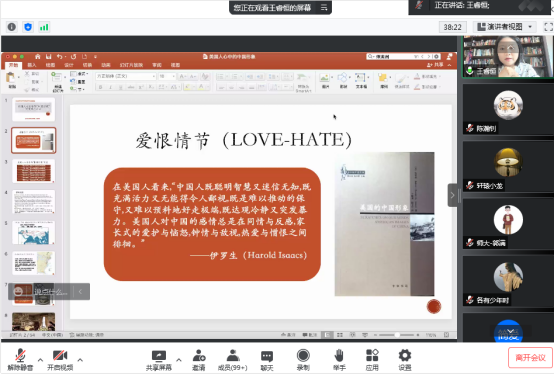Image resolution: width=554 pixels, height=374 pixels.
Task: Expand the arrow next to 共享屏幕
Action: 179,360
